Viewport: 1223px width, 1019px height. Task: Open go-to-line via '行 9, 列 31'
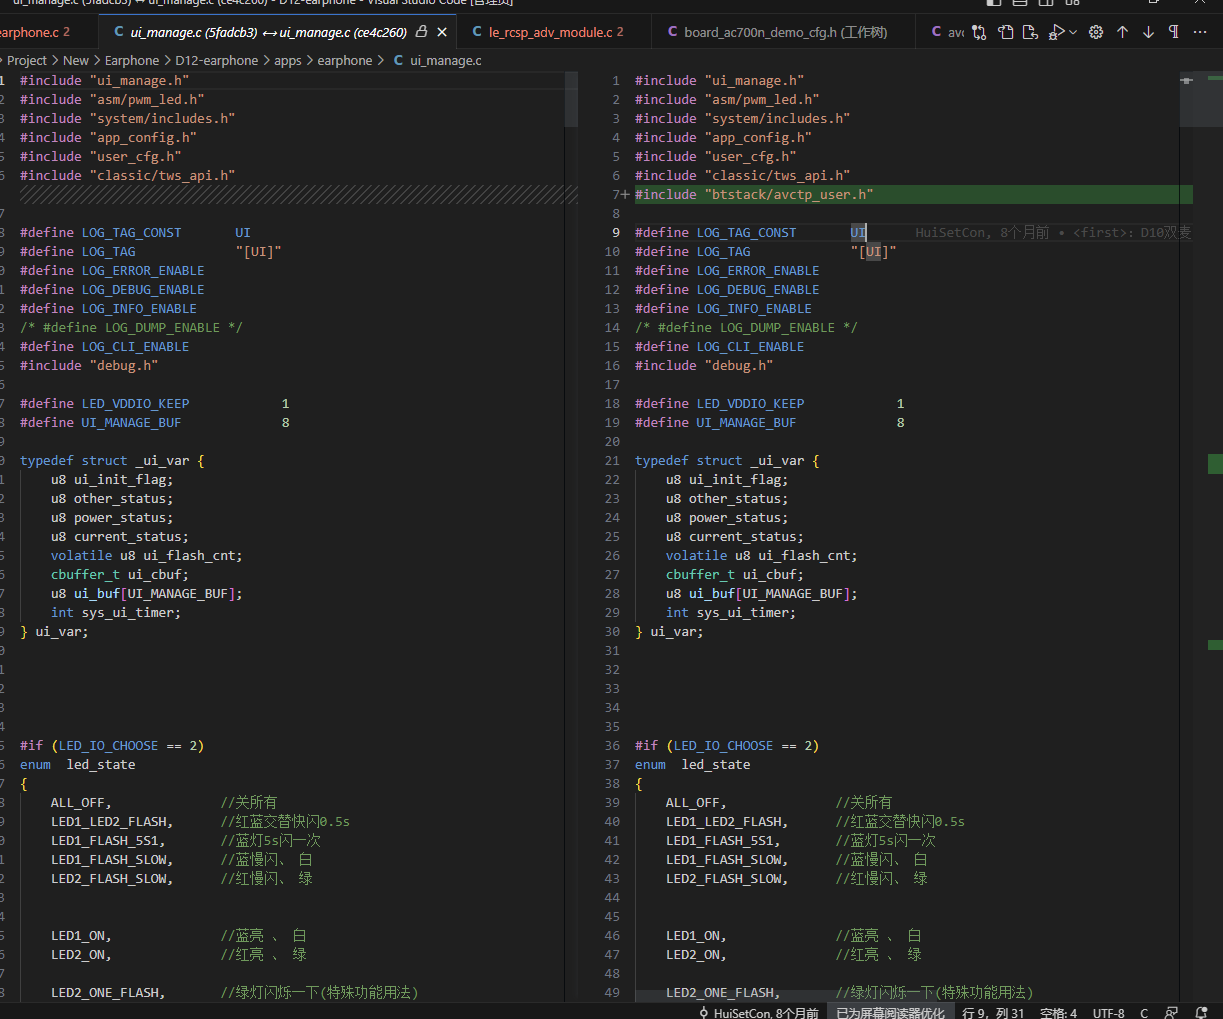993,1012
